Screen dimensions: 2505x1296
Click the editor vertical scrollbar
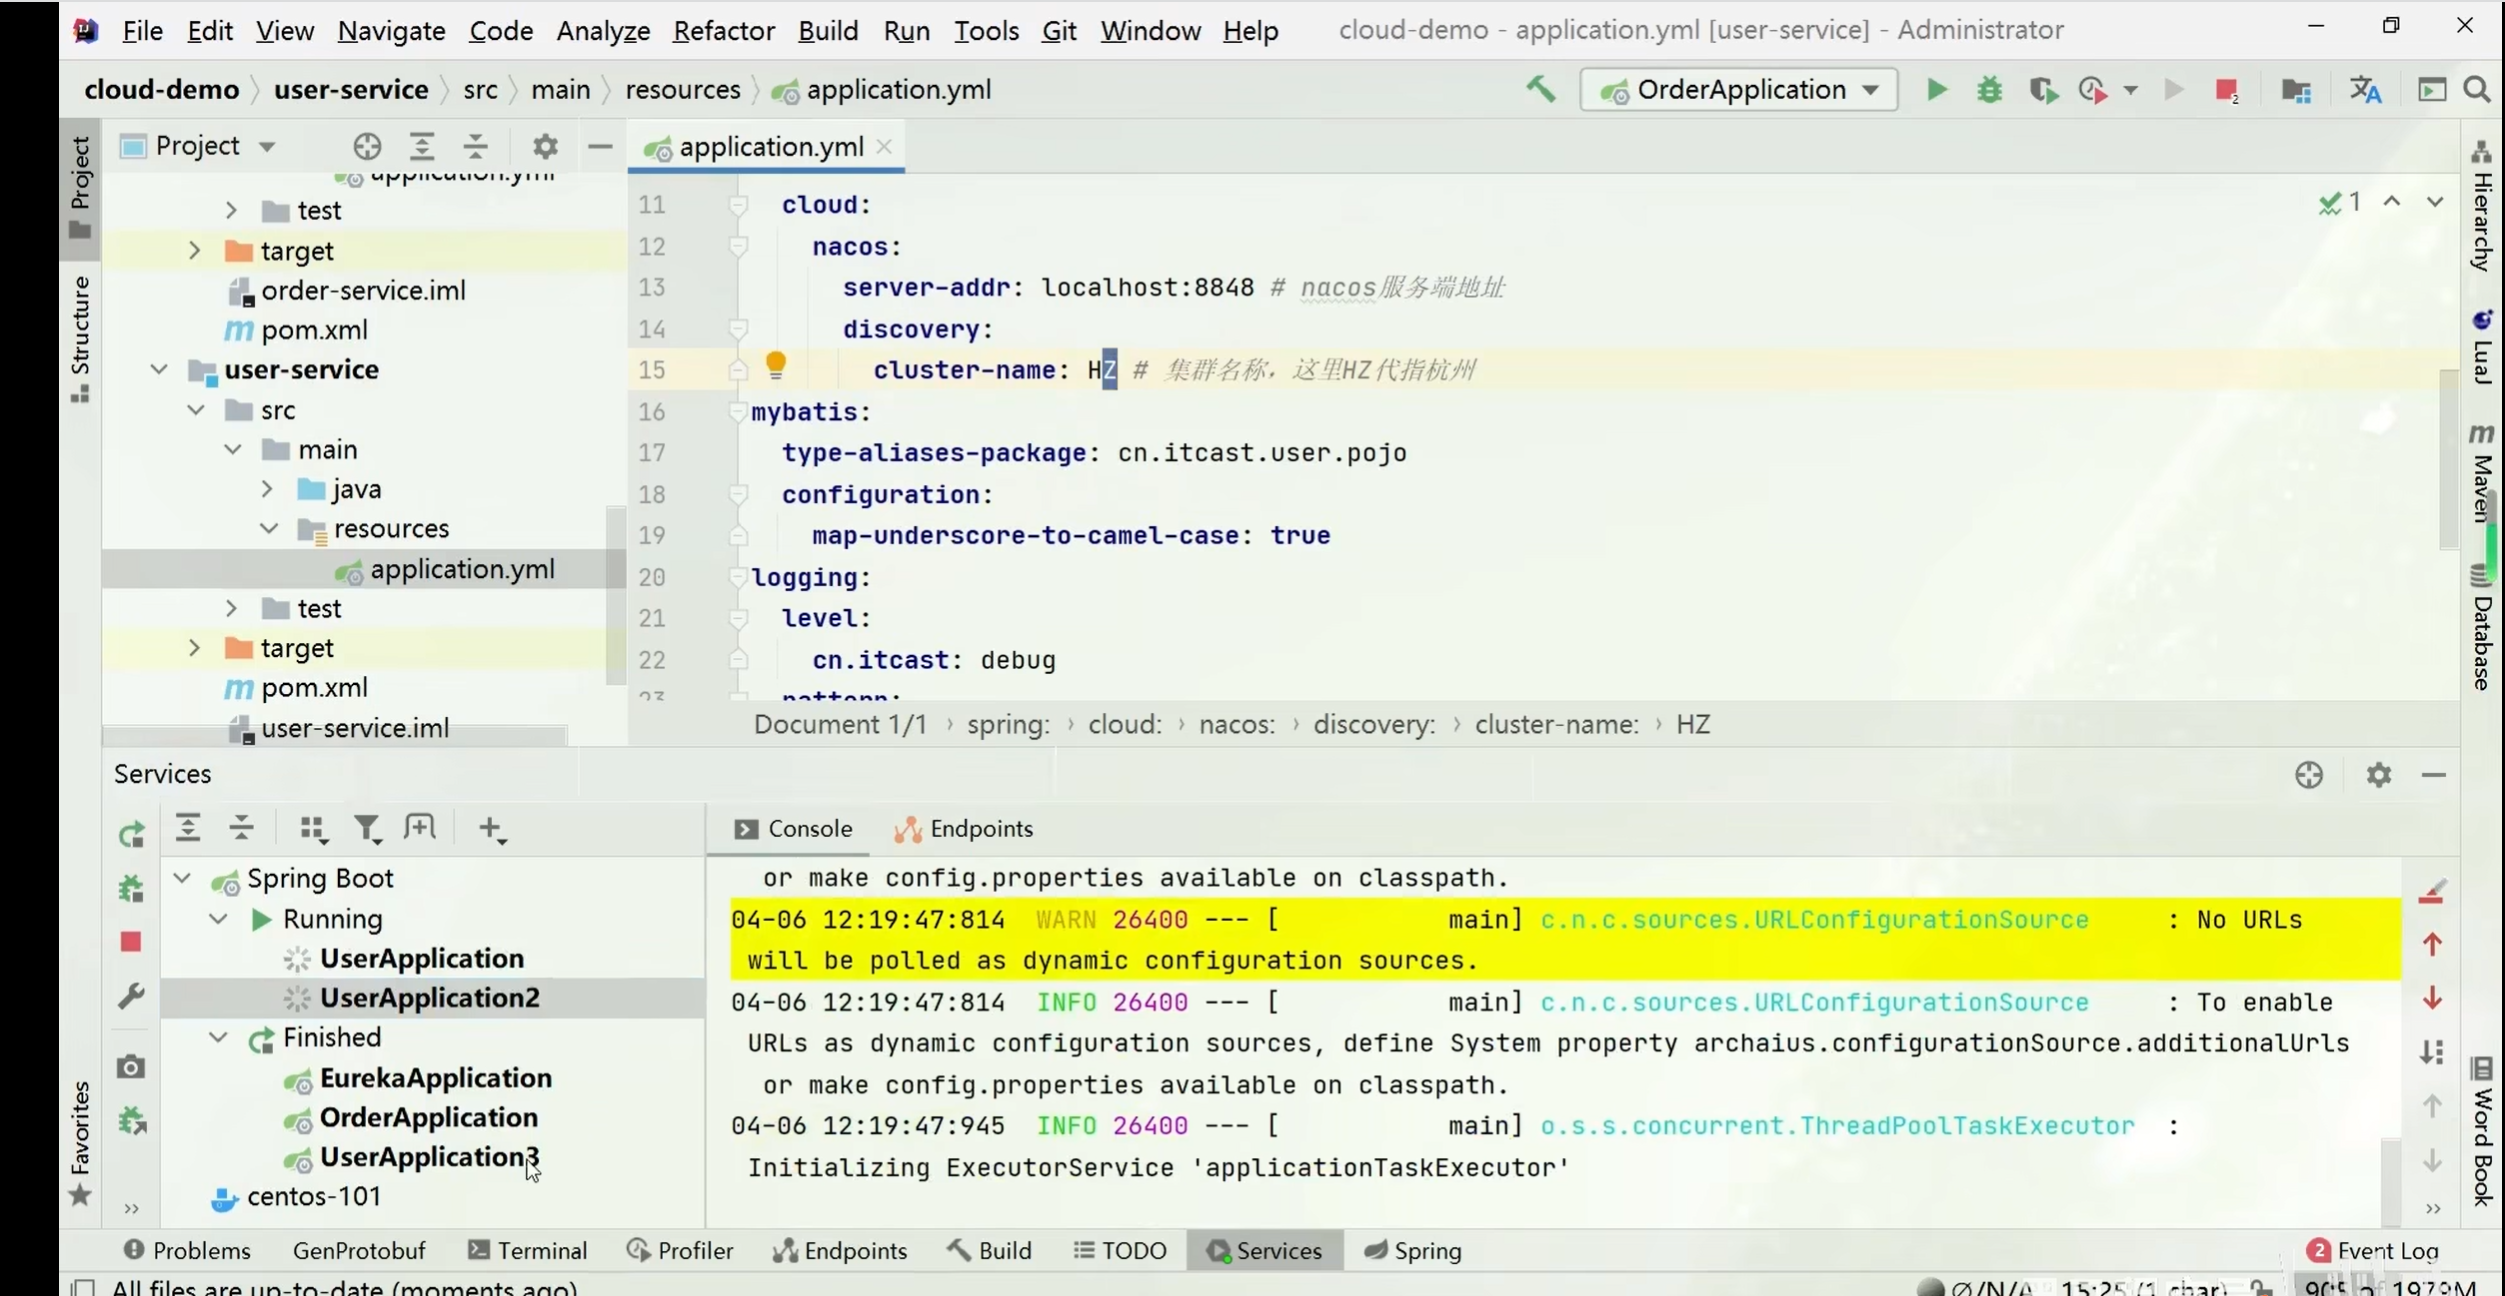(x=2448, y=460)
